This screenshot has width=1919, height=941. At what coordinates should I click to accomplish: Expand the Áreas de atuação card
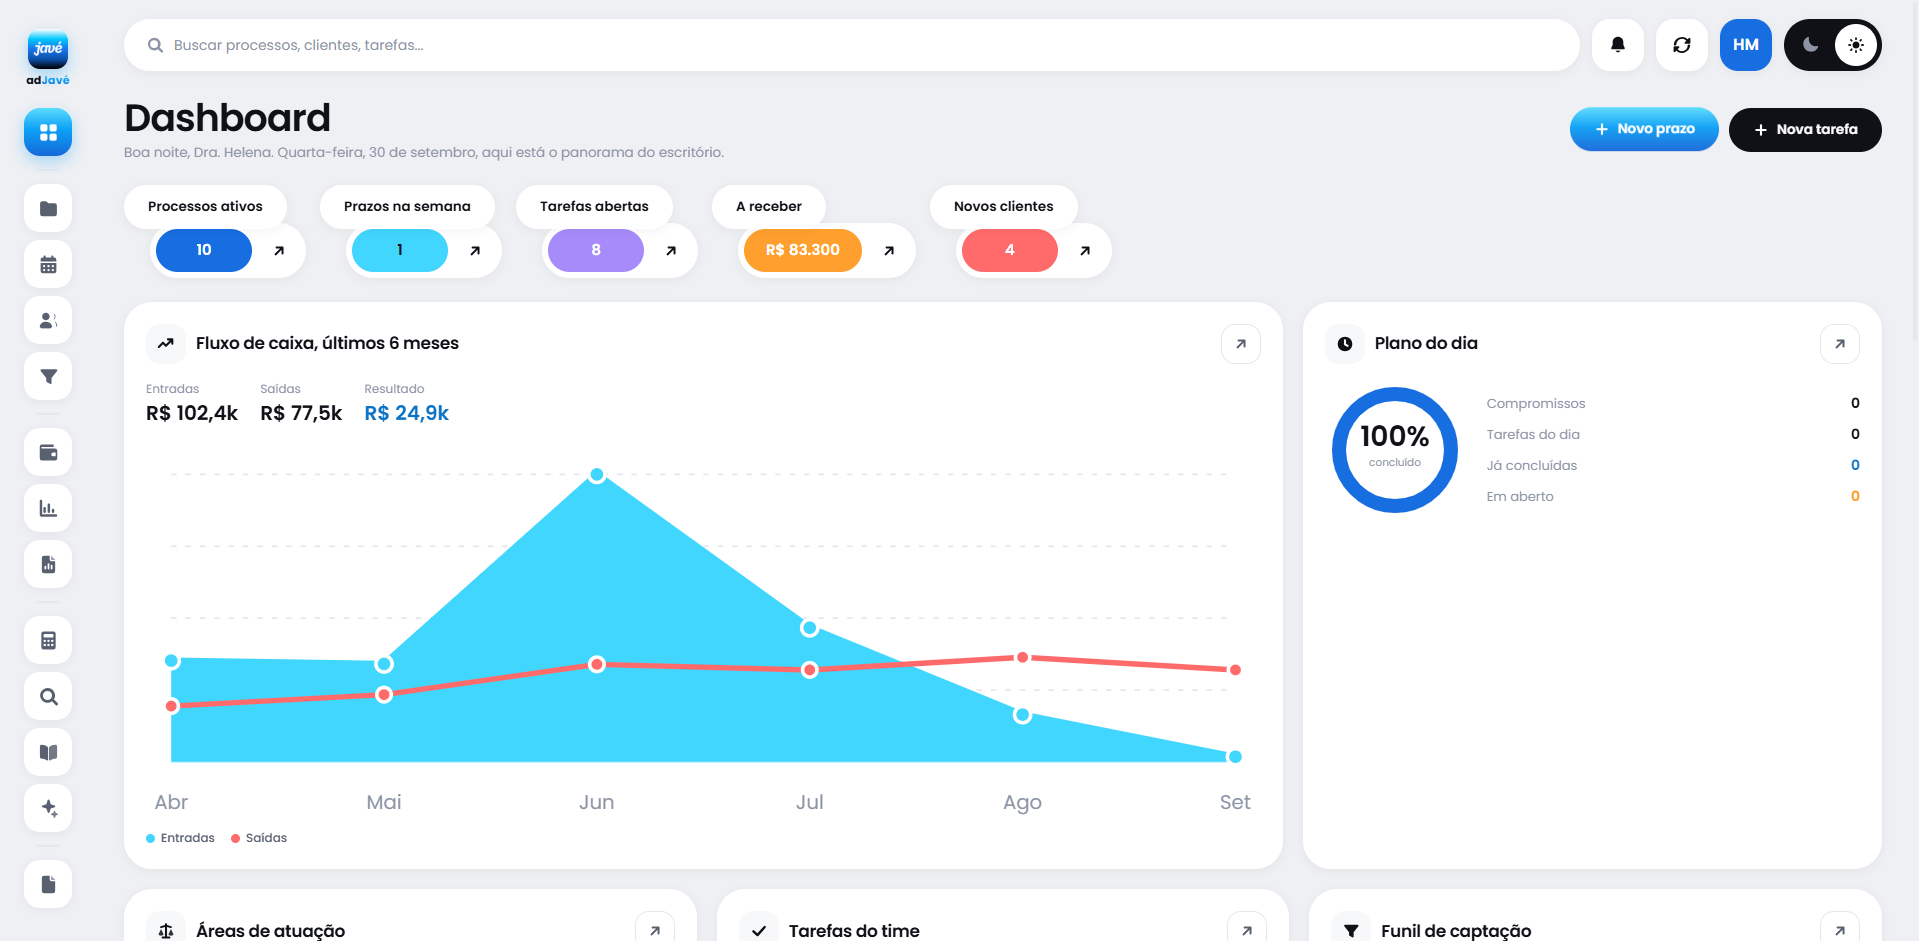(x=655, y=930)
